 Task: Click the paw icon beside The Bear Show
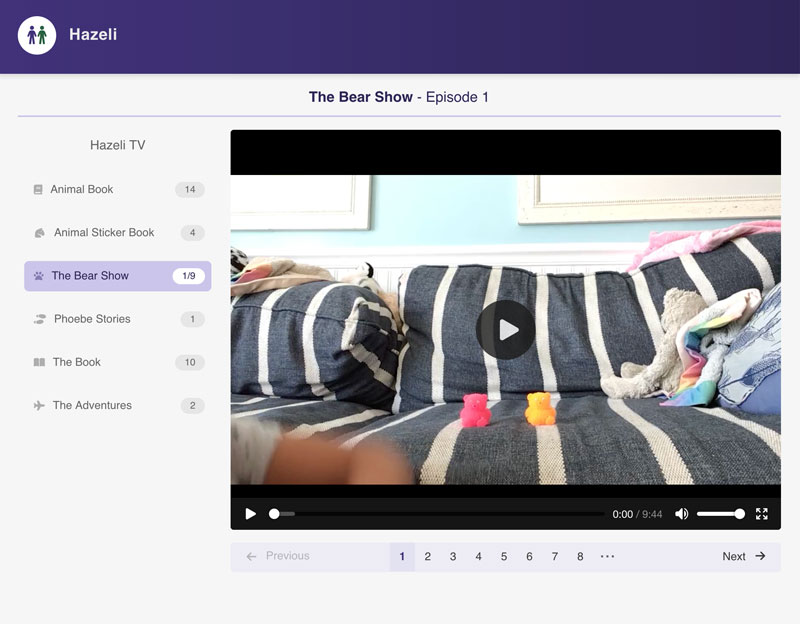38,276
